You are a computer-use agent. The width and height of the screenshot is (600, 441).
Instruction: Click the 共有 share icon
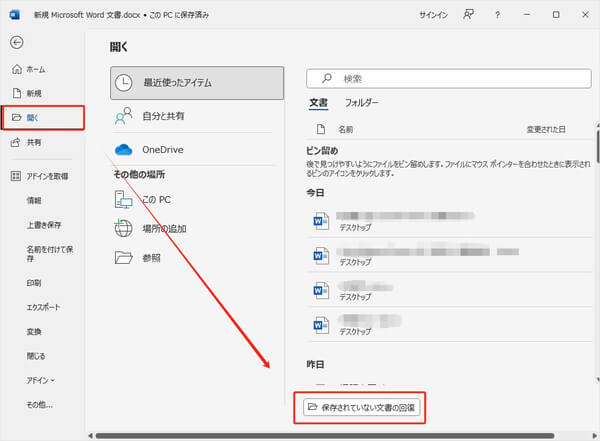(15, 142)
